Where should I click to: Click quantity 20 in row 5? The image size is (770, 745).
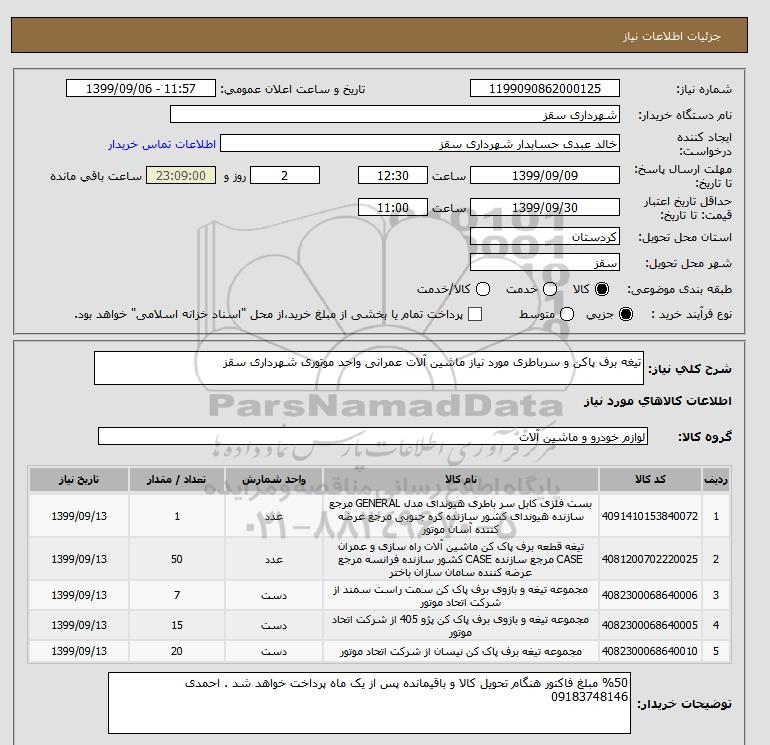177,651
